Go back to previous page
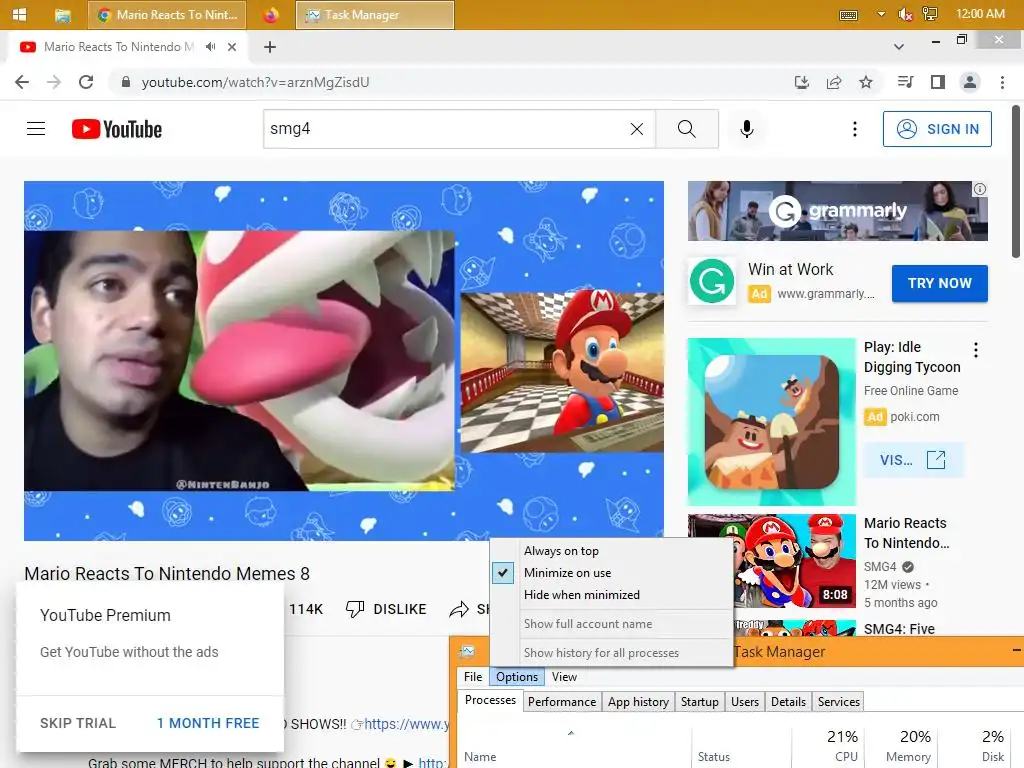This screenshot has height=768, width=1024. 22,82
